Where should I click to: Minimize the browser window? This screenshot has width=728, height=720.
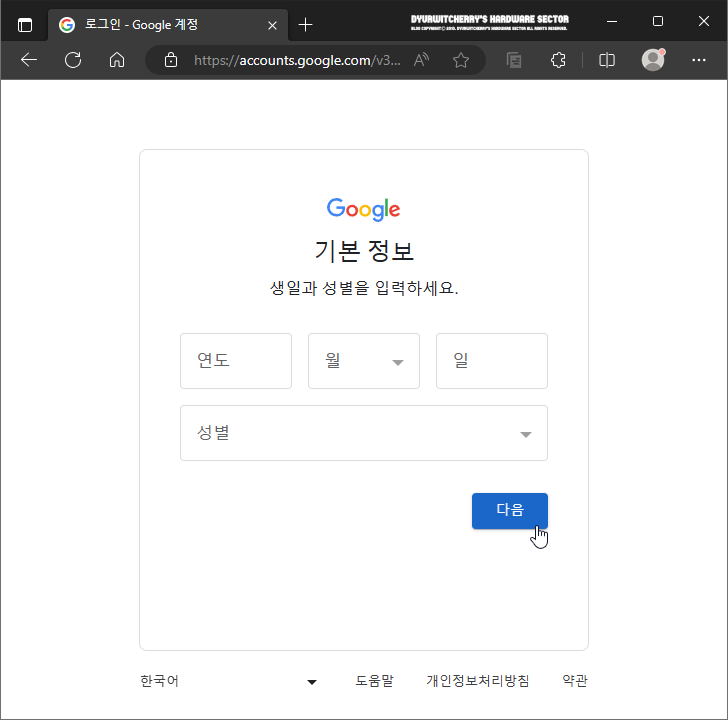pyautogui.click(x=612, y=21)
